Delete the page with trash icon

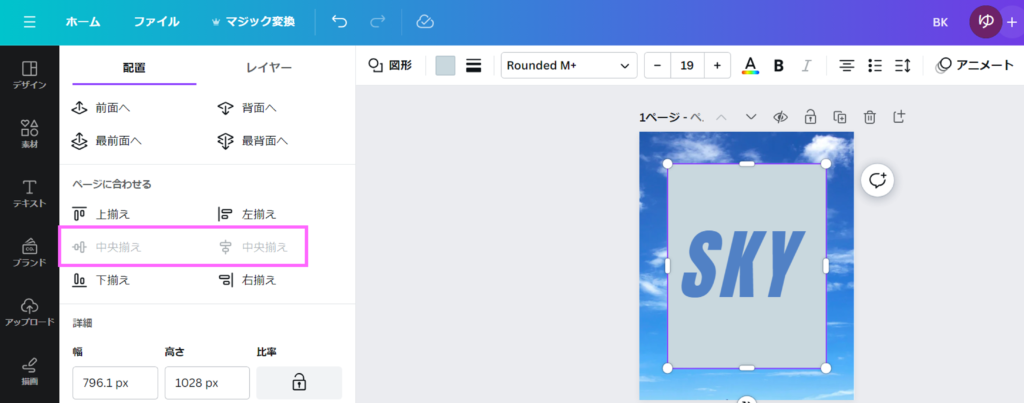click(870, 117)
